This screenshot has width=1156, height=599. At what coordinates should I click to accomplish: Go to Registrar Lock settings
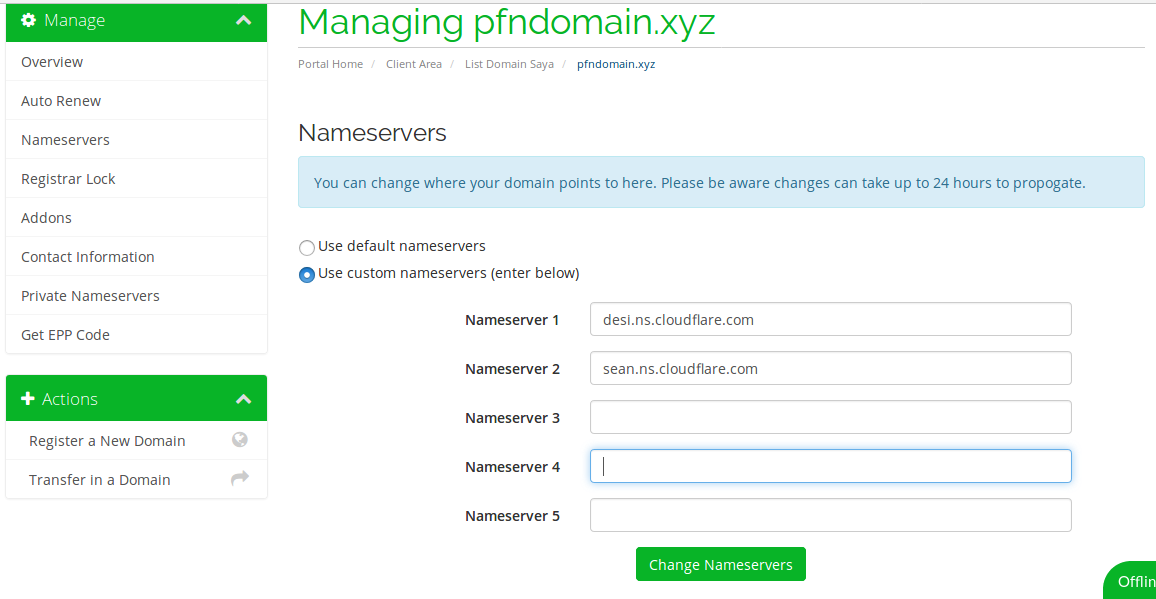(x=136, y=179)
